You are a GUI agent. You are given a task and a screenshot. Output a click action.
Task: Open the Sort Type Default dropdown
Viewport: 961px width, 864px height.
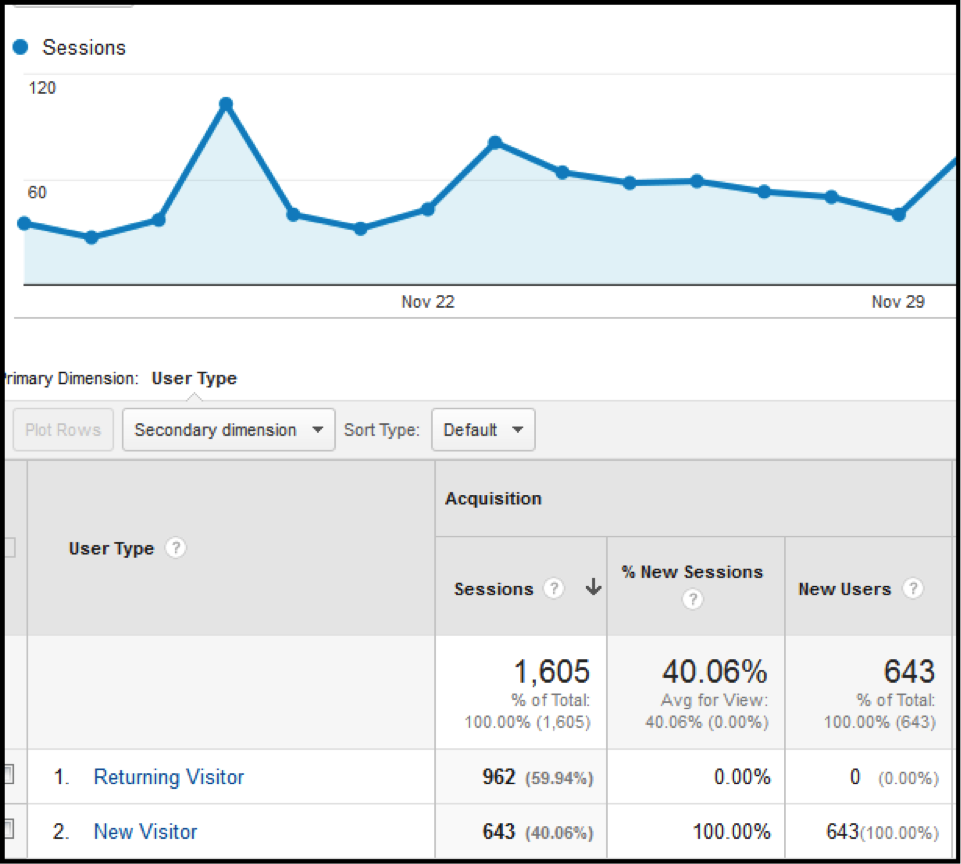point(483,430)
